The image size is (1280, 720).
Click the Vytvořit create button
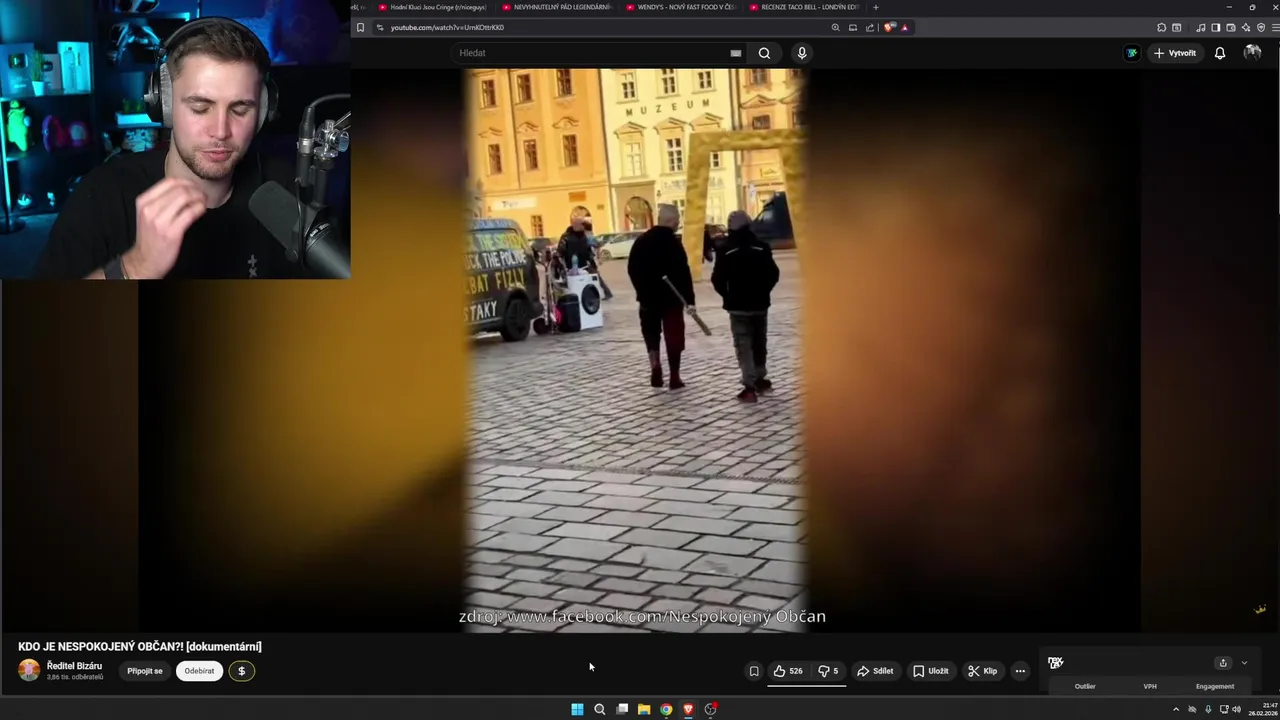1175,53
